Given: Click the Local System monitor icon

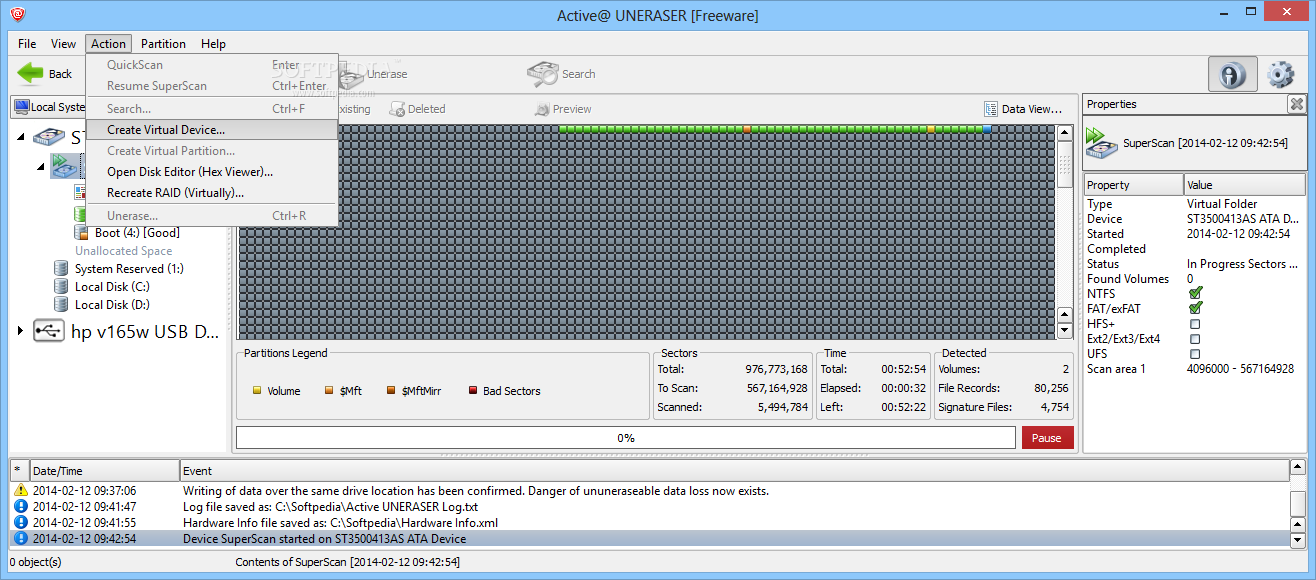Looking at the screenshot, I should click(20, 107).
